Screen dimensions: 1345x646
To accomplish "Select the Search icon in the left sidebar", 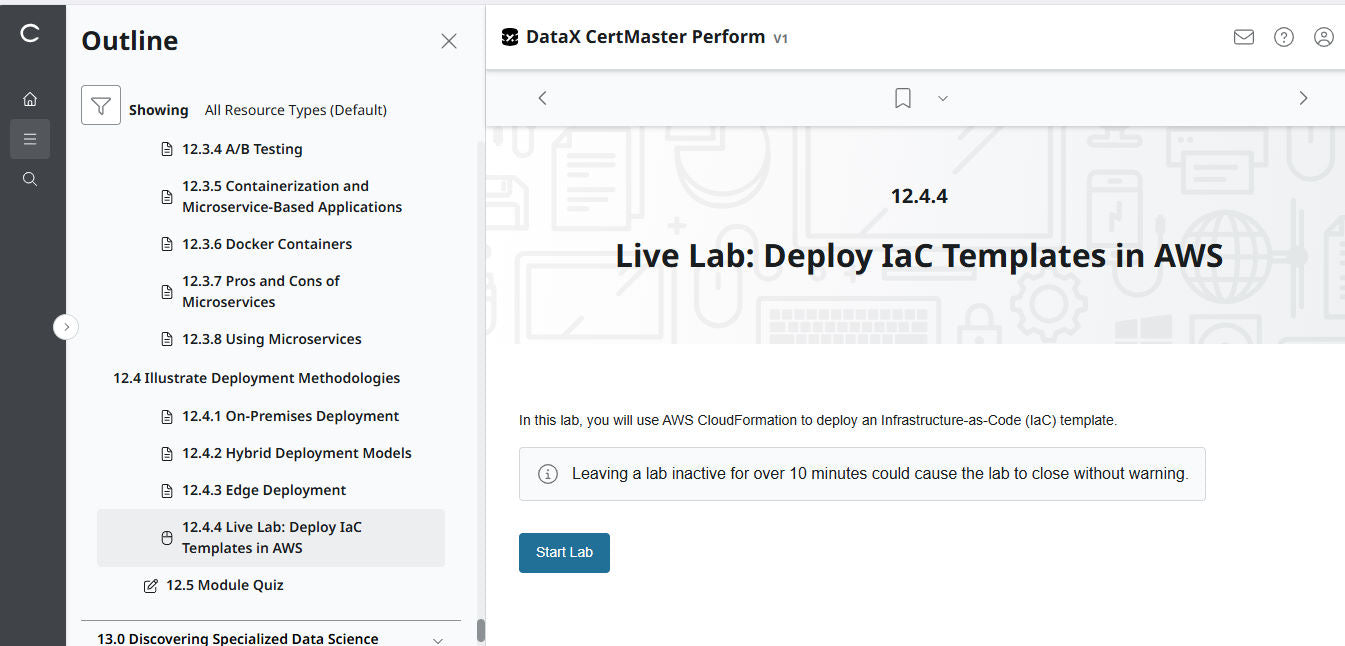I will point(30,178).
